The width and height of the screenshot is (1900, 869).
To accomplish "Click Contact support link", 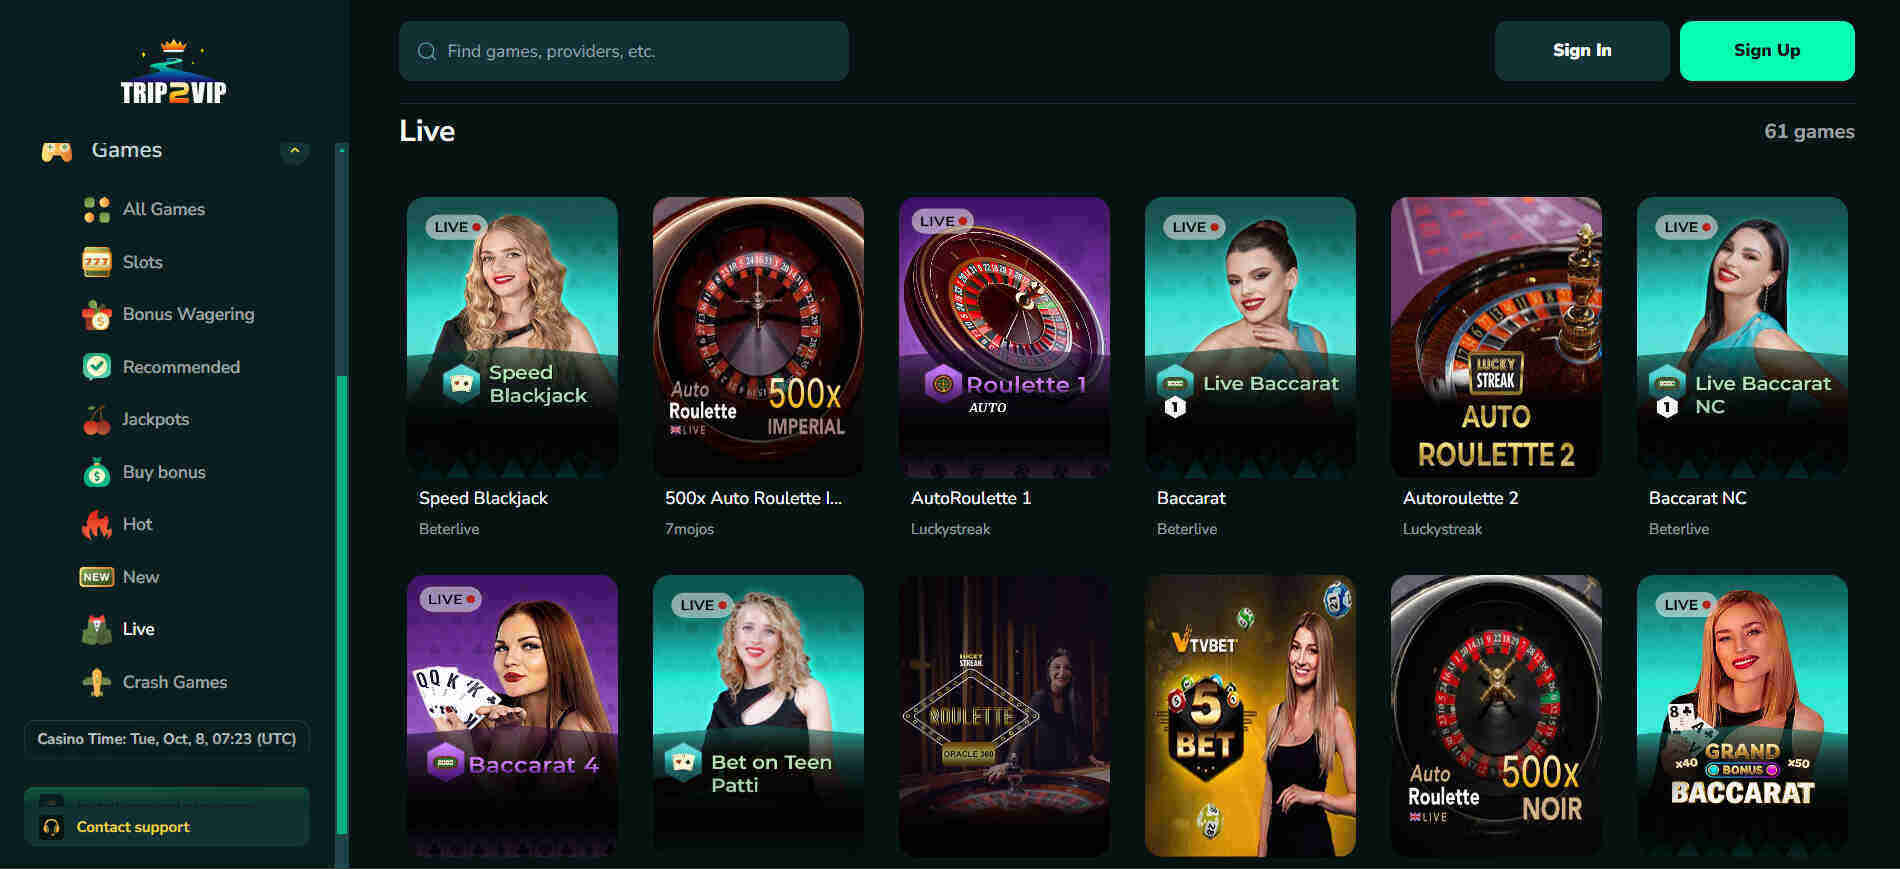I will pyautogui.click(x=133, y=827).
